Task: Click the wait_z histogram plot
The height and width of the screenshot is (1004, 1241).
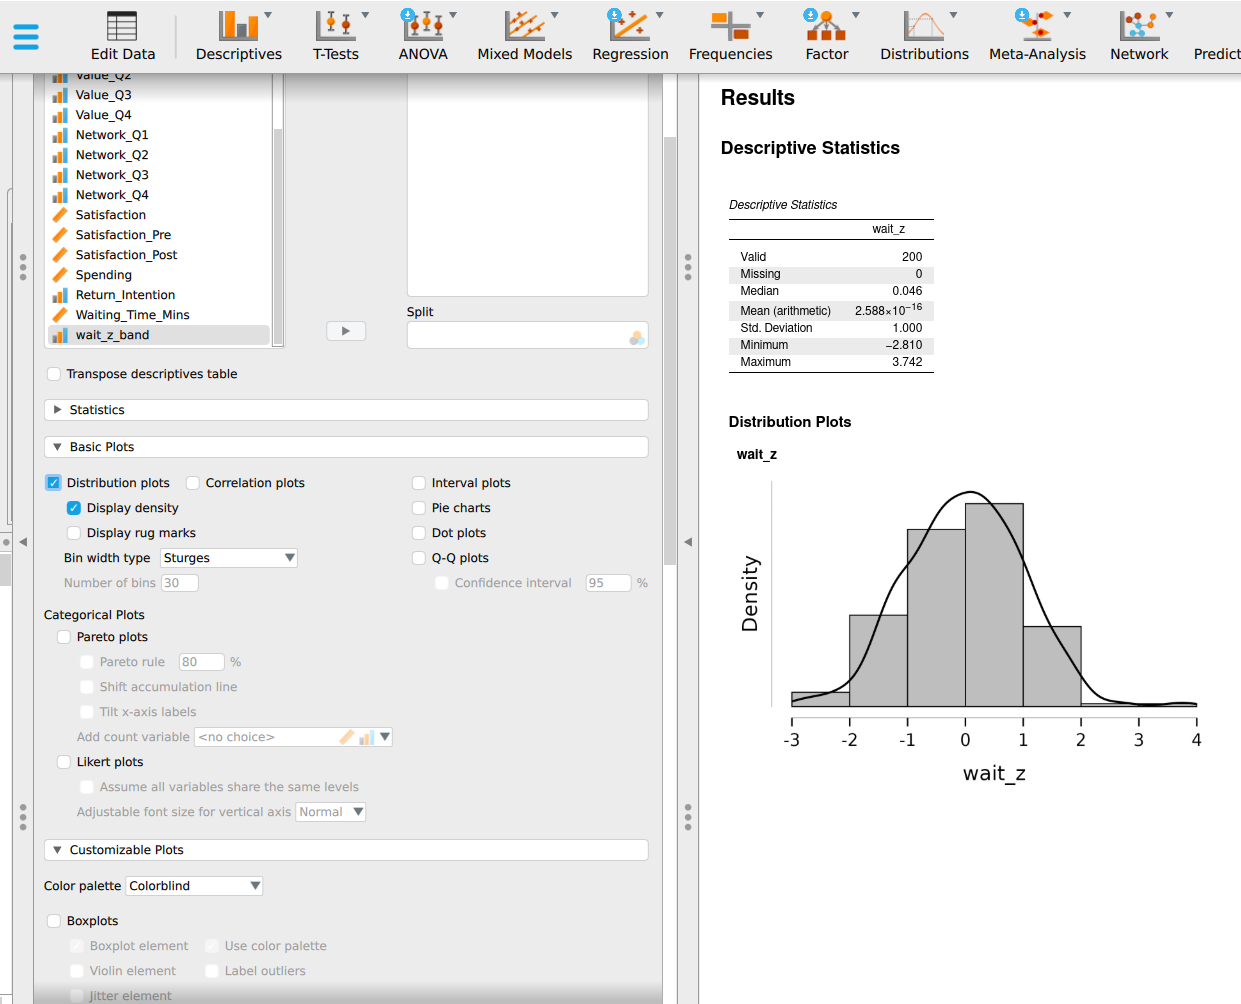Action: point(968,630)
